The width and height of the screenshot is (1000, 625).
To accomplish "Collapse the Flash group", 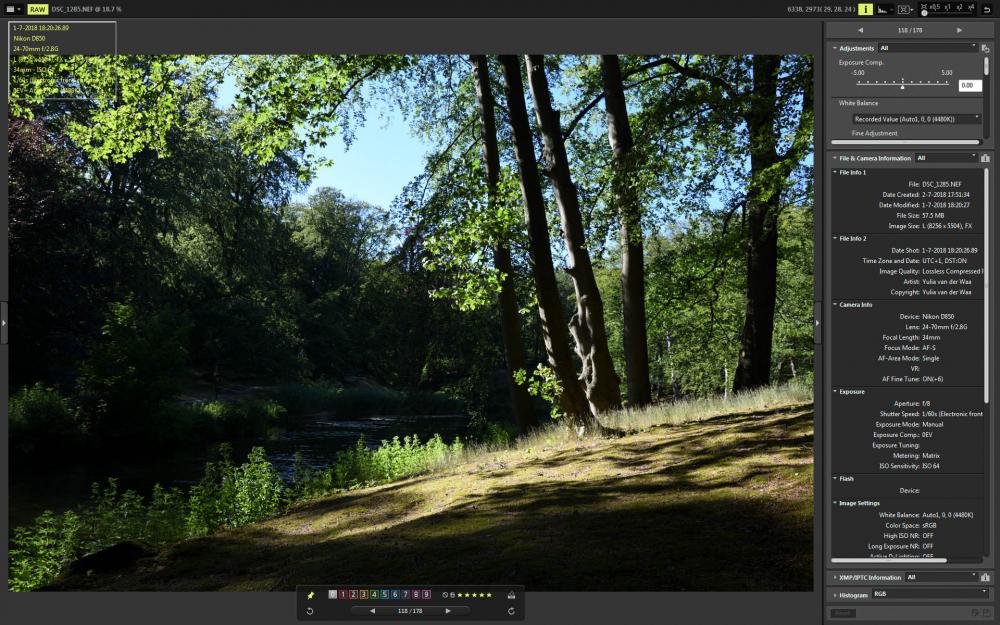I will (835, 478).
